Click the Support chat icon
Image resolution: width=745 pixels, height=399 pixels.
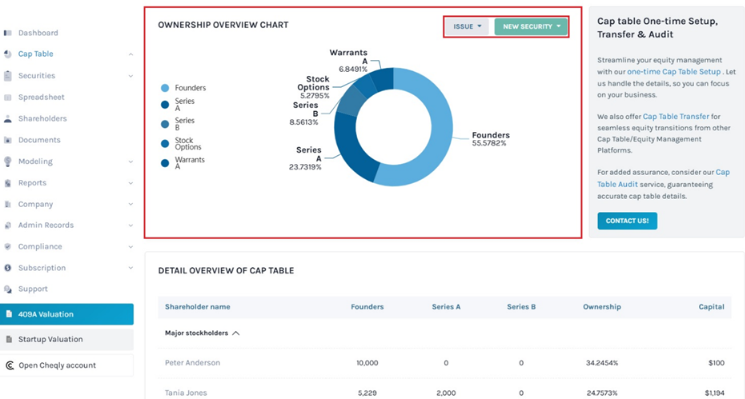click(x=8, y=289)
